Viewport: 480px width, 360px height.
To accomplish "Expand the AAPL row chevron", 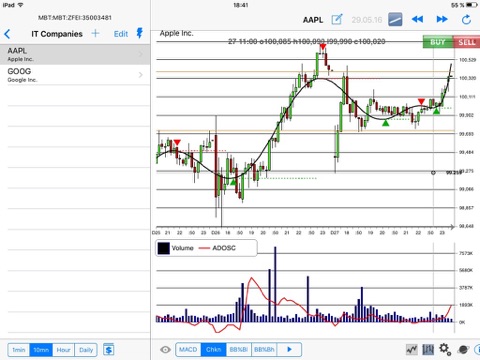I will click(141, 54).
